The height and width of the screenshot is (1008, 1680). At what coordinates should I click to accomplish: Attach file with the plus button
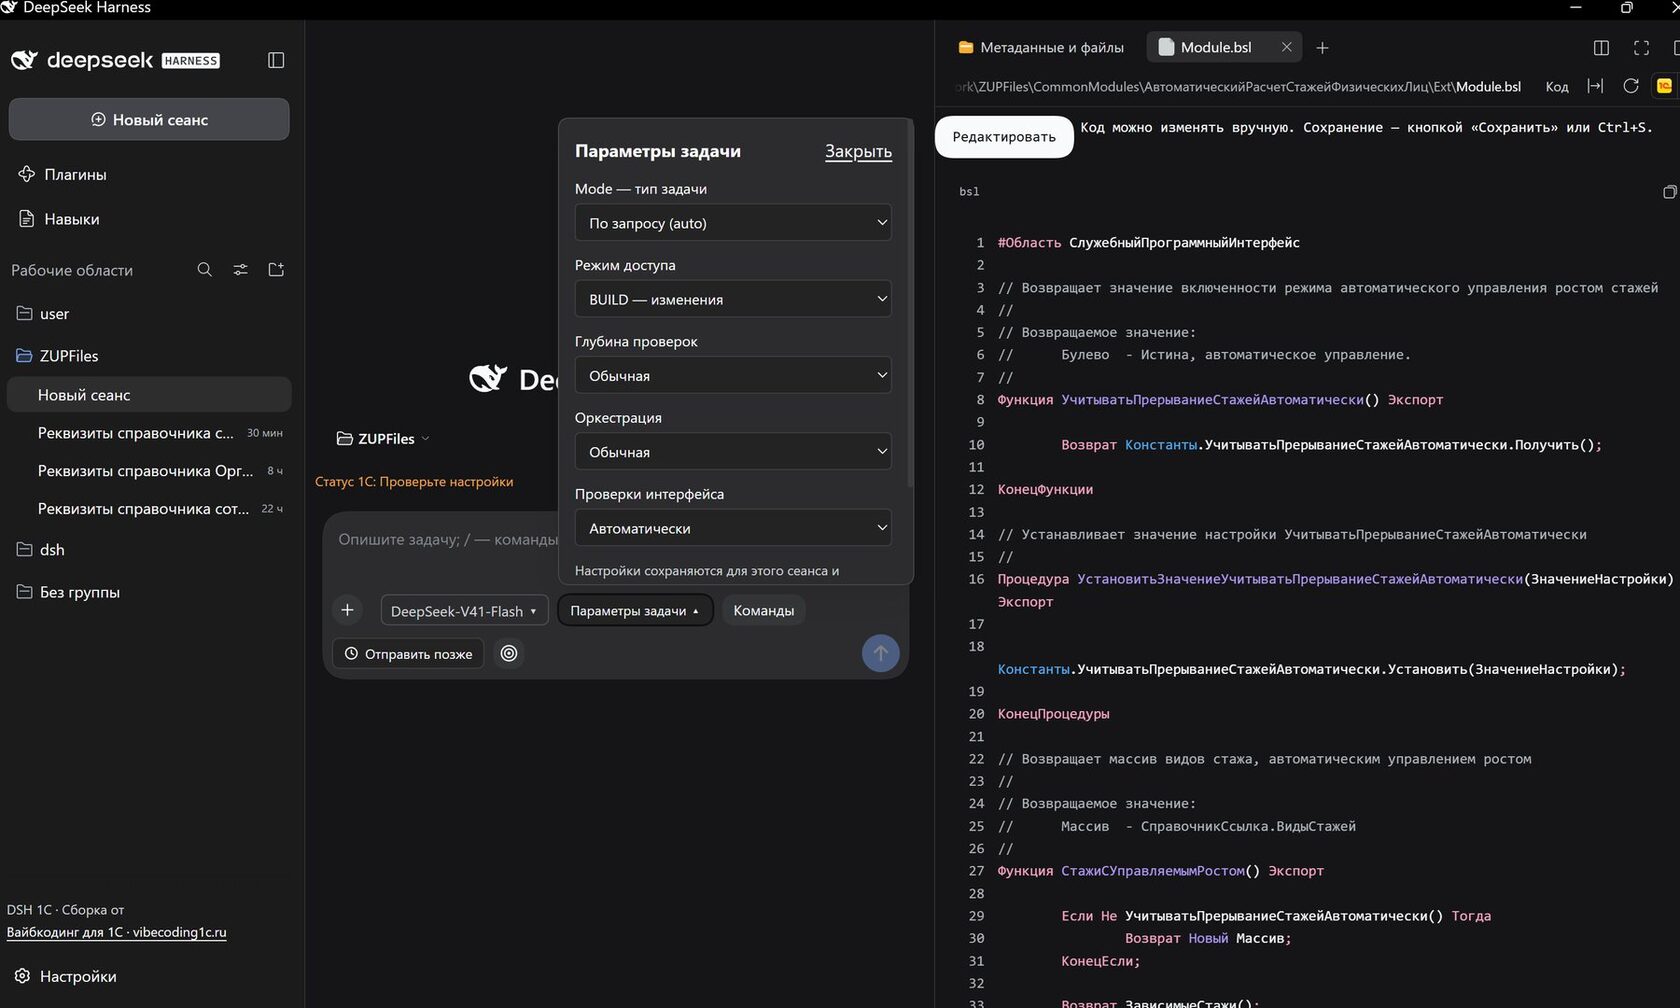coord(348,610)
